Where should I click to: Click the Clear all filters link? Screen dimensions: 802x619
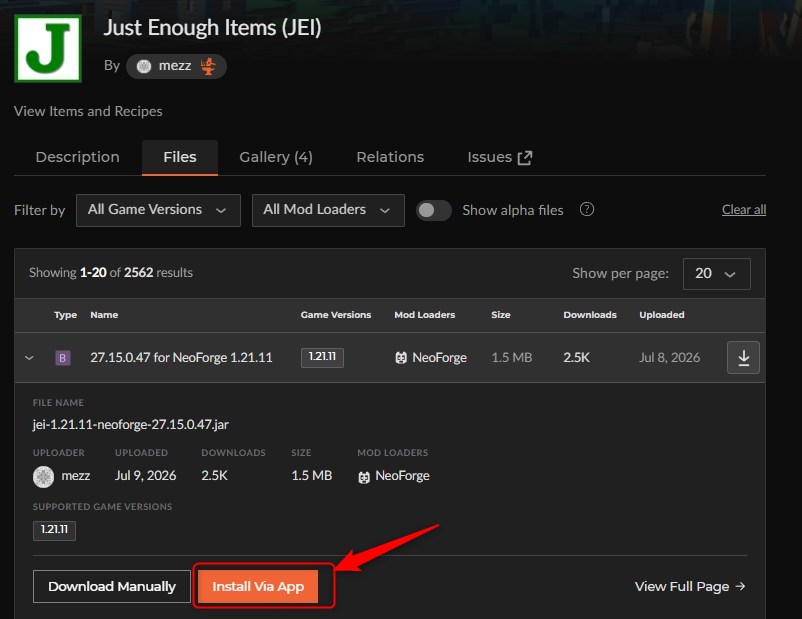coord(744,210)
